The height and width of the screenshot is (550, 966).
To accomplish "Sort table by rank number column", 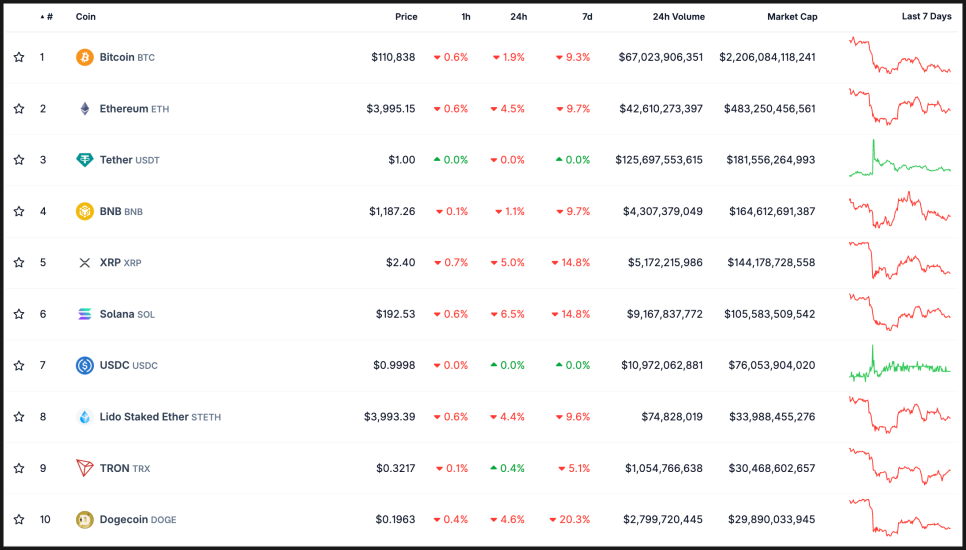I will [47, 17].
